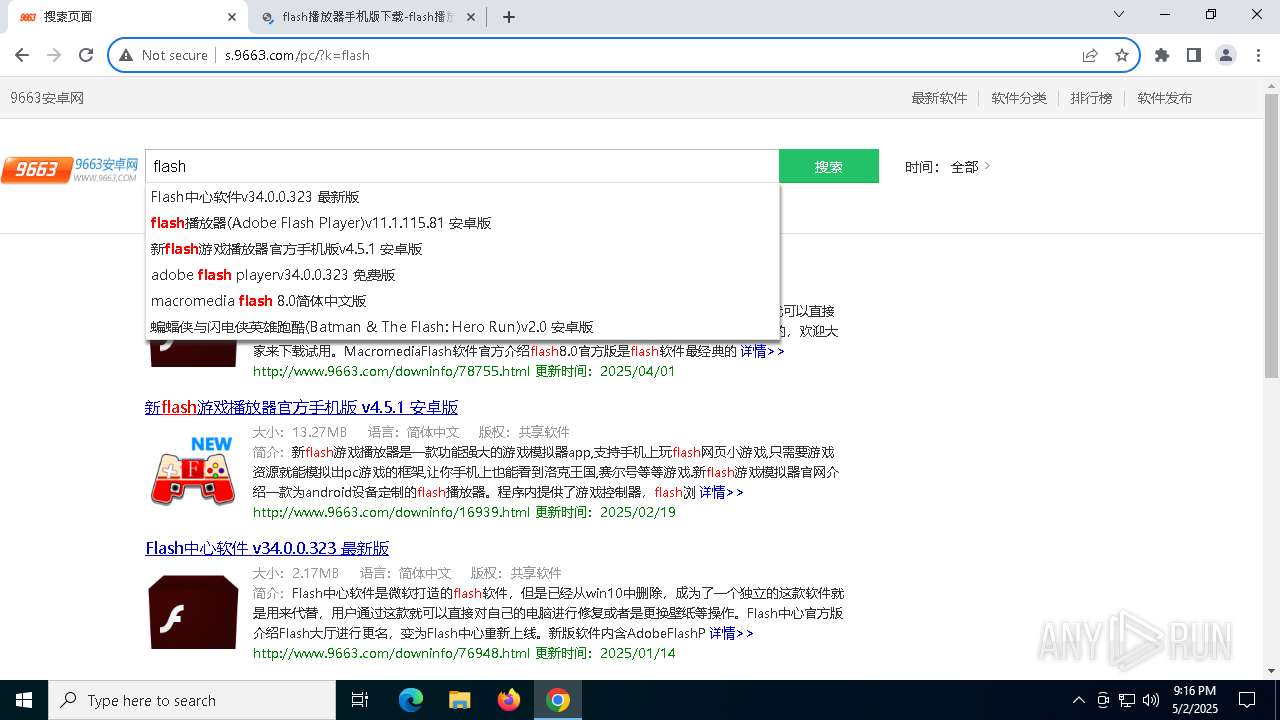Open the 最新软件 menu item
The width and height of the screenshot is (1280, 720).
(939, 98)
